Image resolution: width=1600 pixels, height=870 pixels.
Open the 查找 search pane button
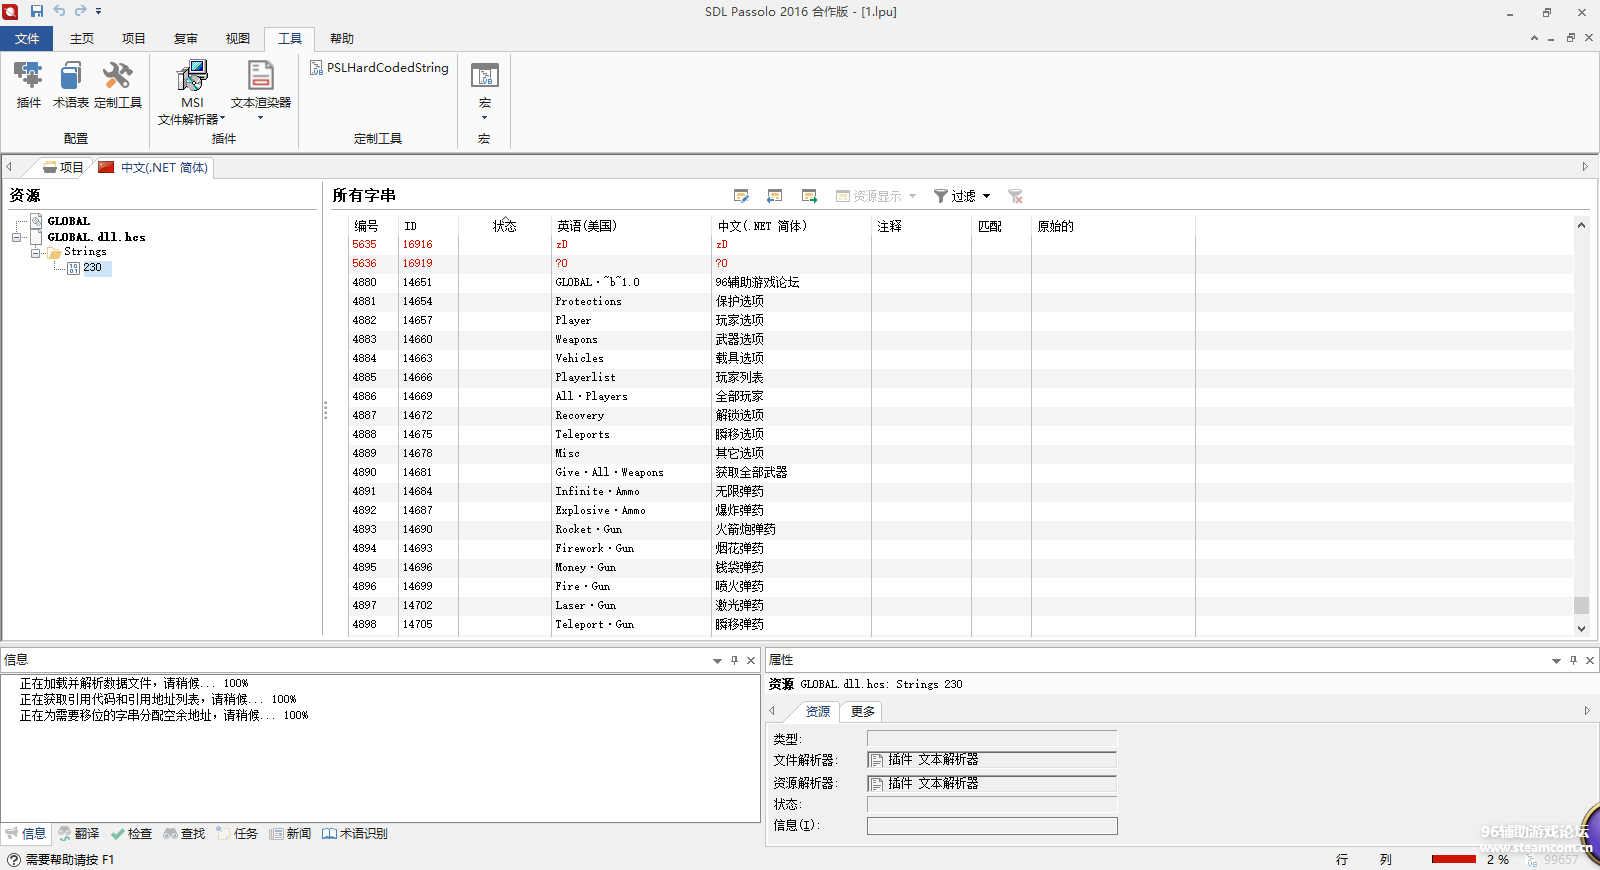pyautogui.click(x=185, y=833)
